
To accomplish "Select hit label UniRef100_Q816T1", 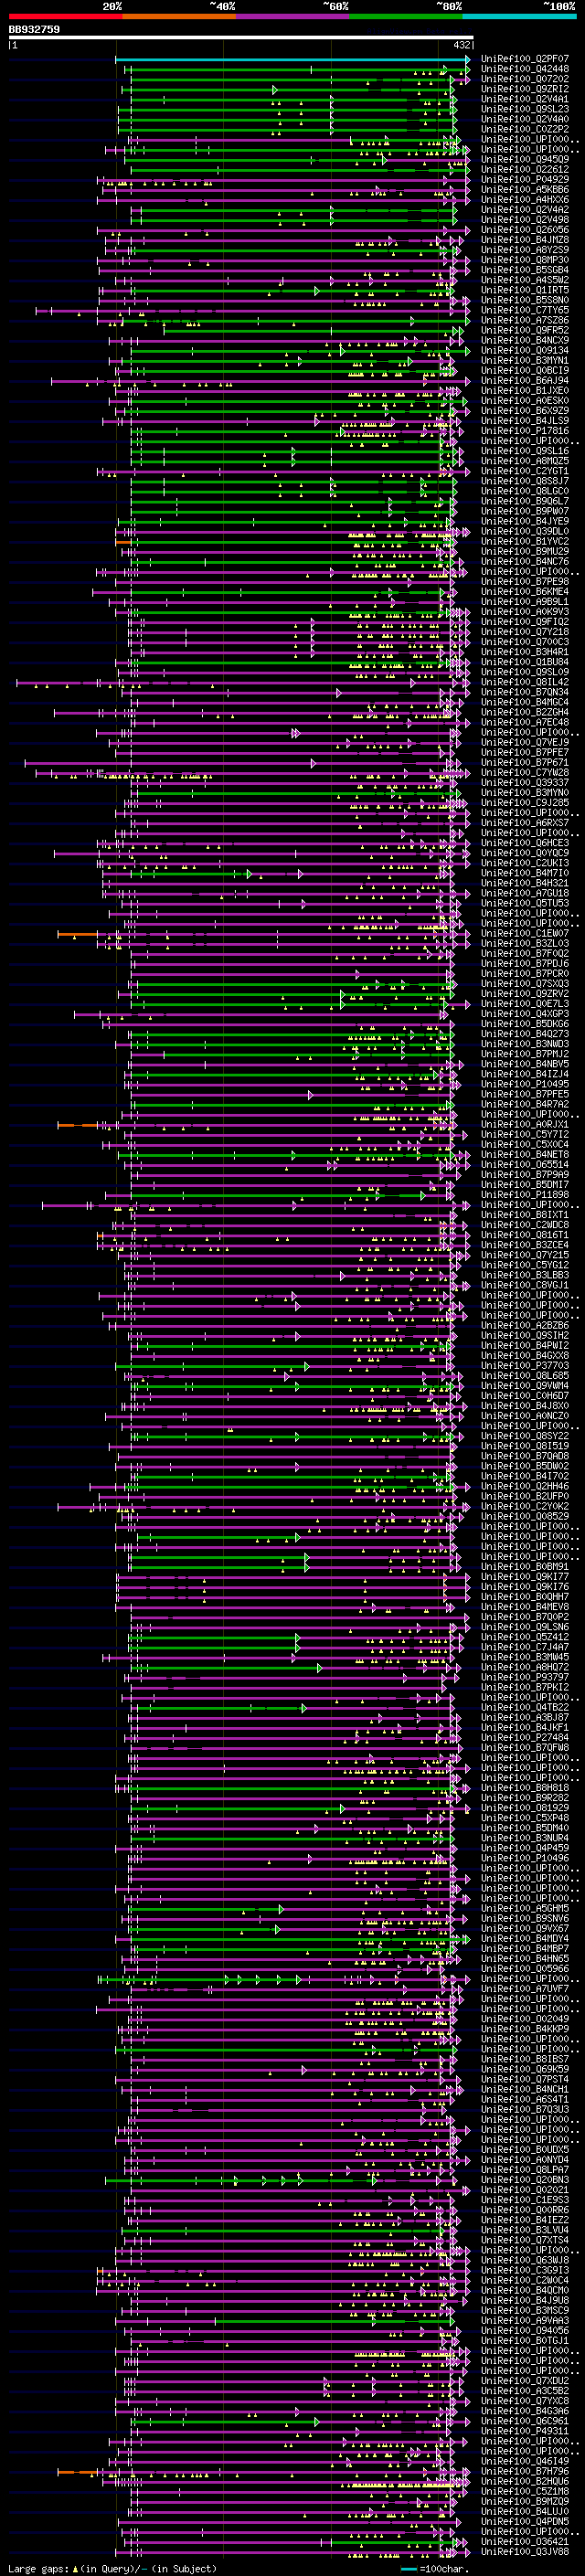I will click(x=525, y=1235).
